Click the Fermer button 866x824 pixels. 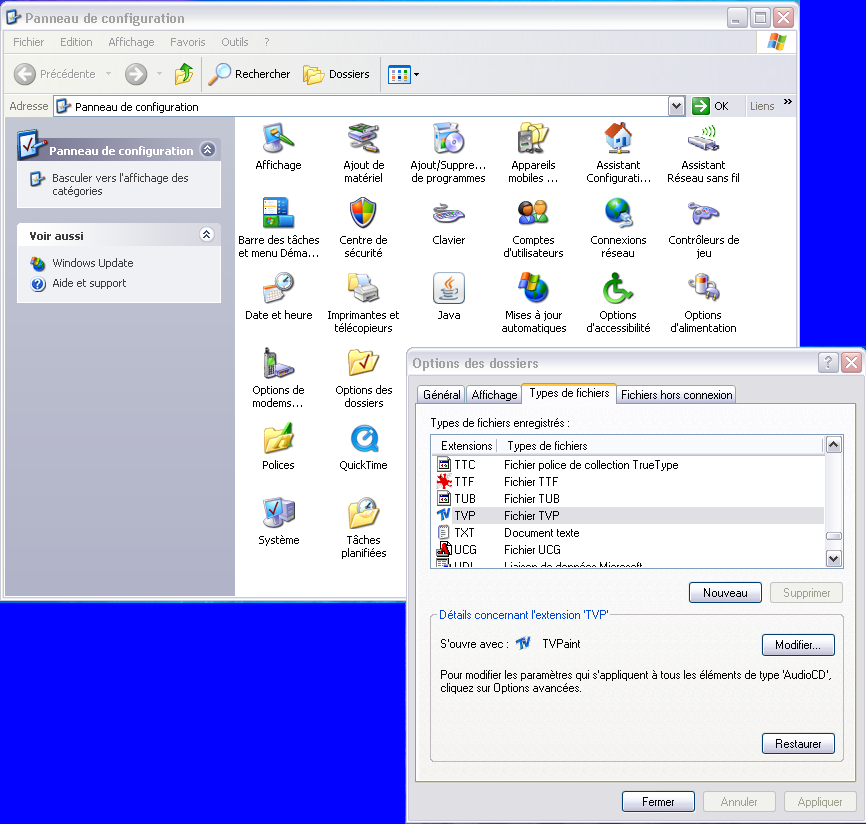[658, 802]
